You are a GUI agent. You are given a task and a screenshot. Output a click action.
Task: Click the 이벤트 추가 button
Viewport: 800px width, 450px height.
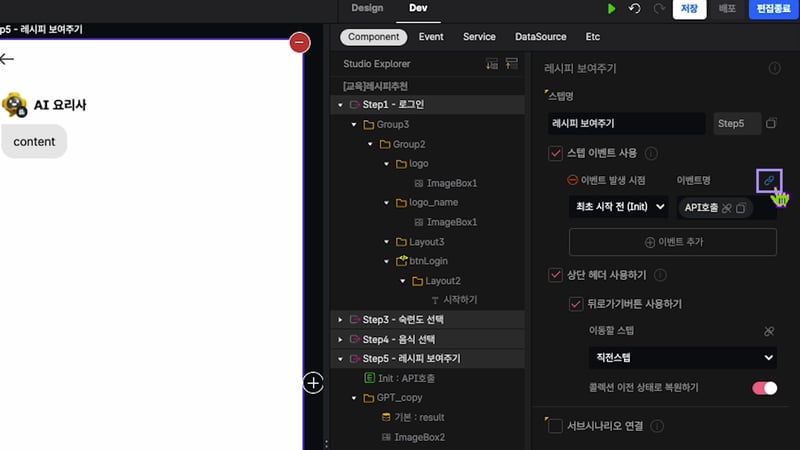click(x=672, y=242)
